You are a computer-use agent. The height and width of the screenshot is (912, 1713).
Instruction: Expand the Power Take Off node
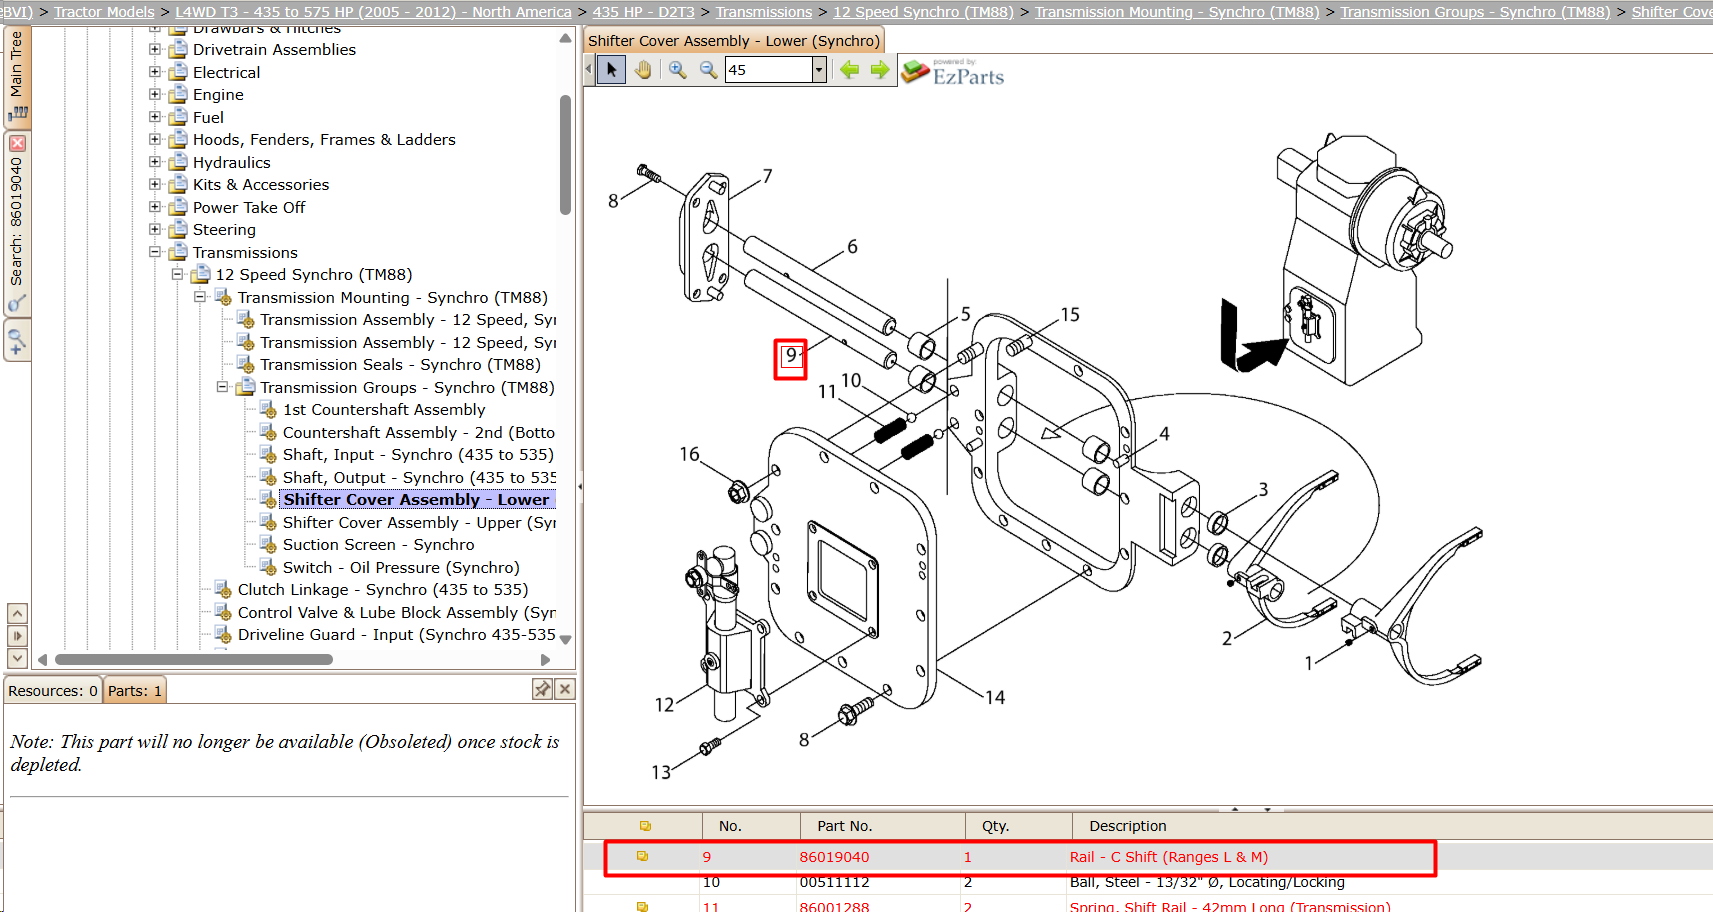(x=155, y=207)
